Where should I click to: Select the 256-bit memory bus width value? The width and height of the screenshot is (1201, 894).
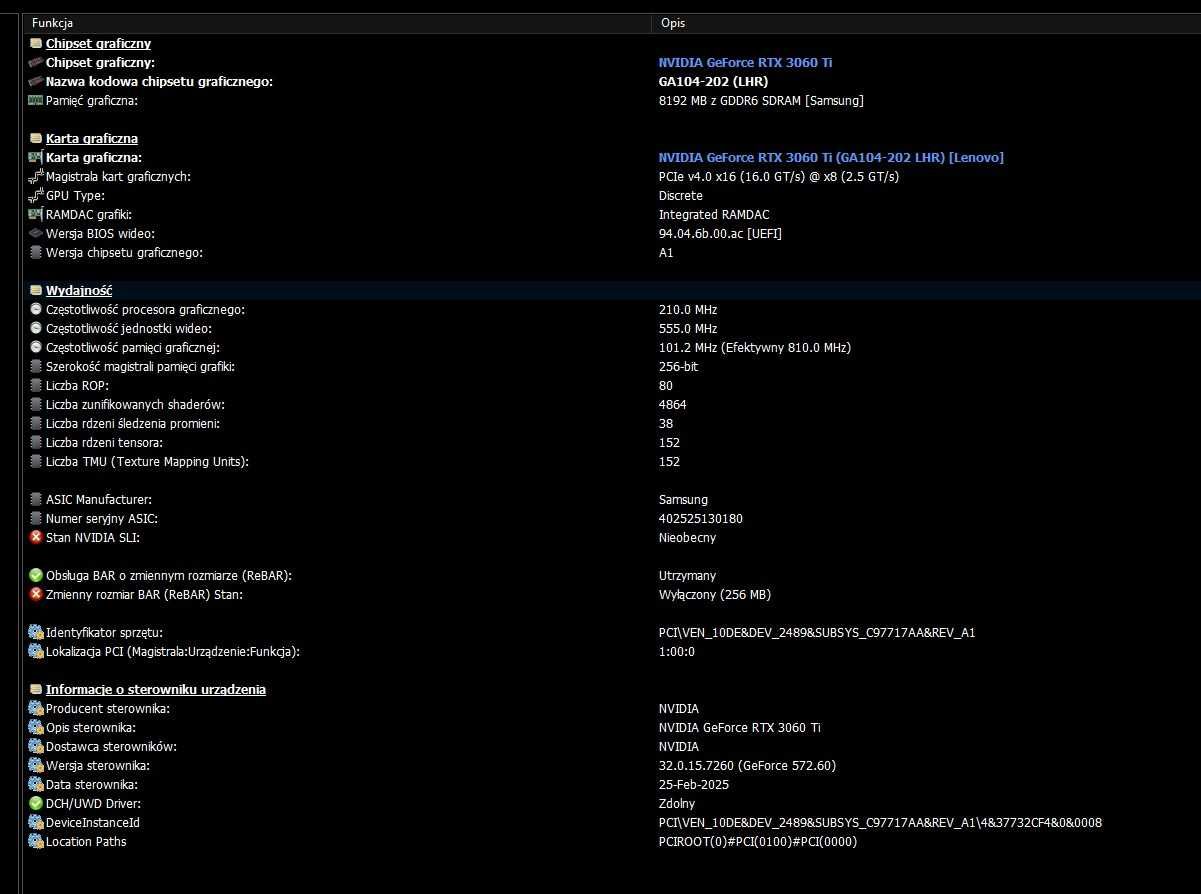click(x=678, y=366)
